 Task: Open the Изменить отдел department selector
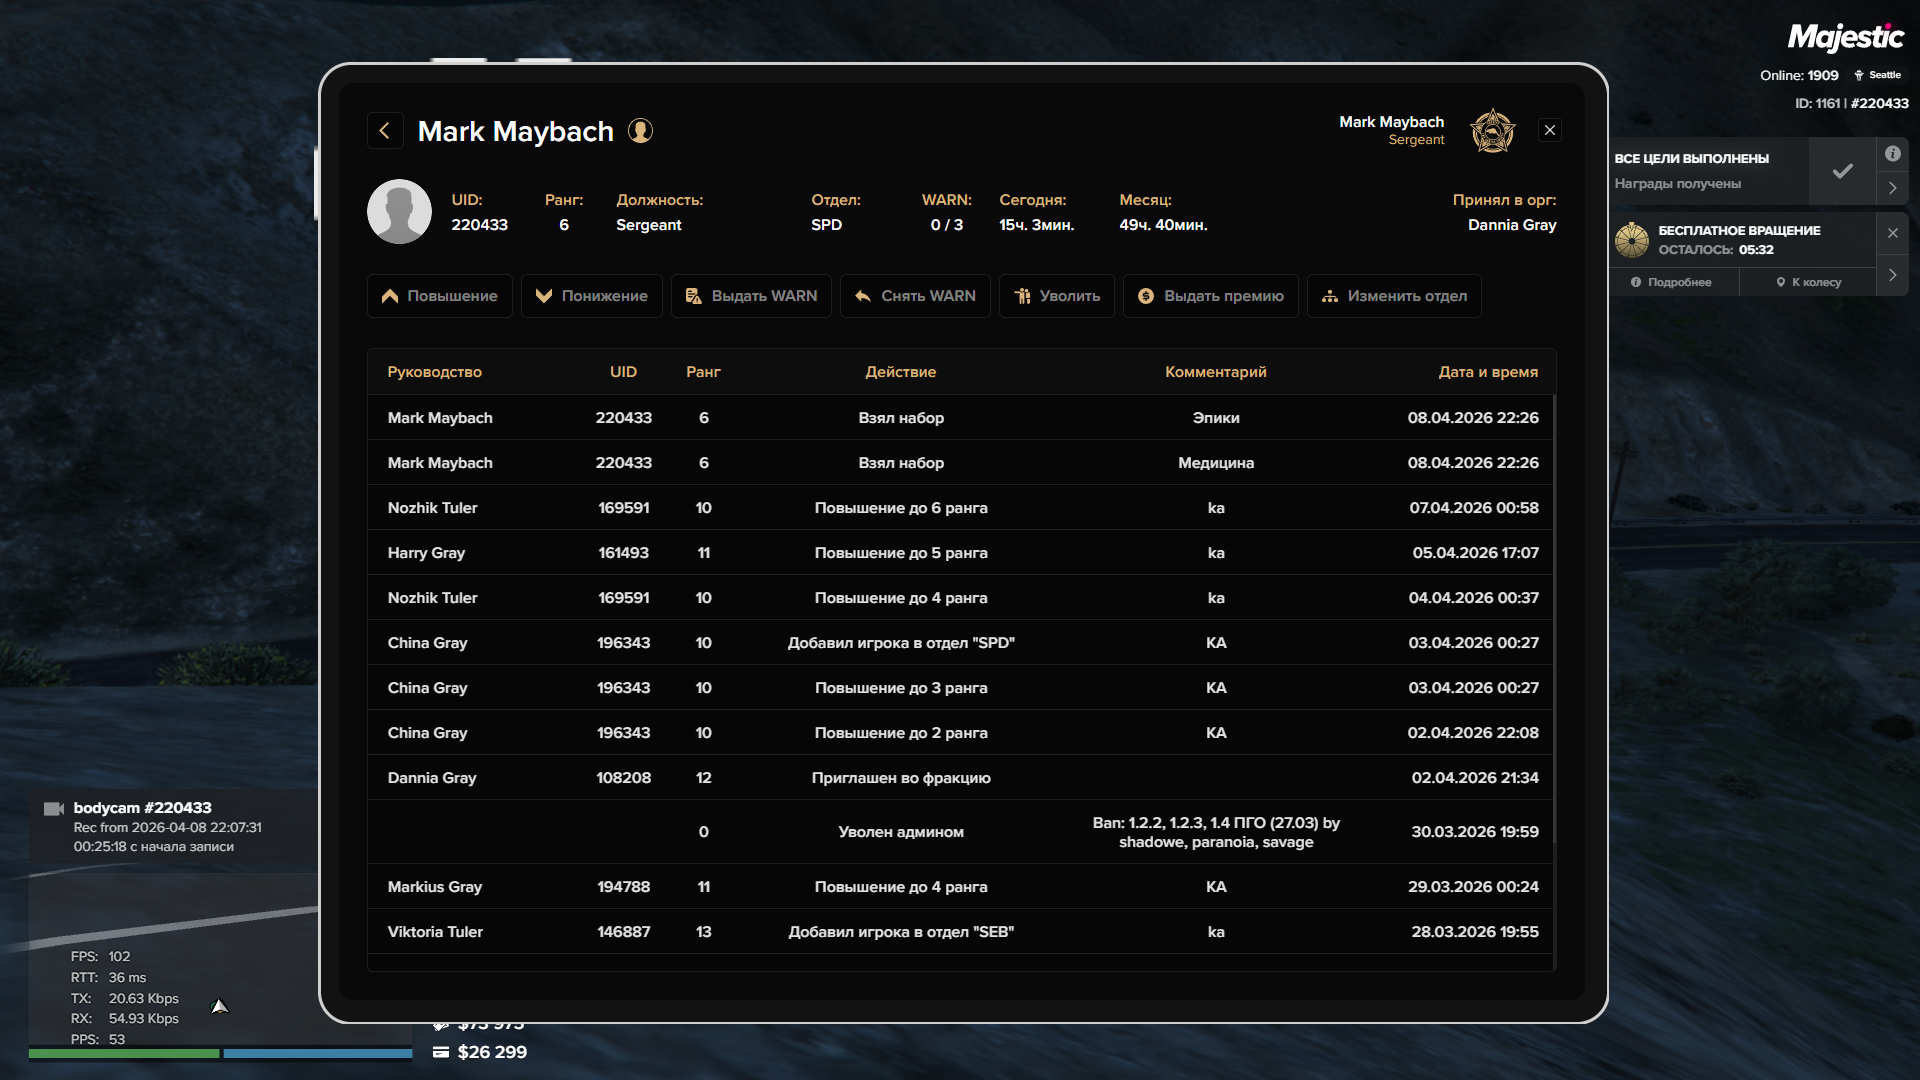[x=1394, y=296]
